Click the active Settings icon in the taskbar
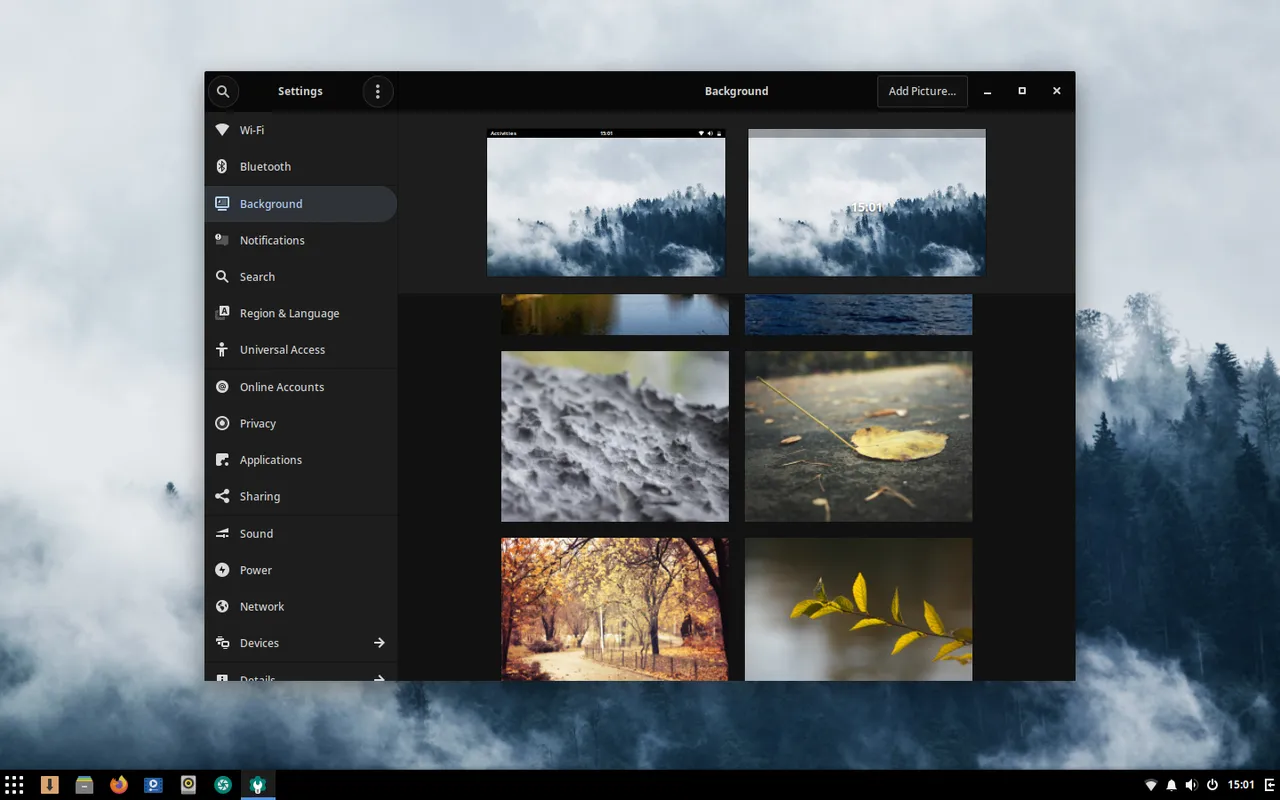 pos(258,785)
